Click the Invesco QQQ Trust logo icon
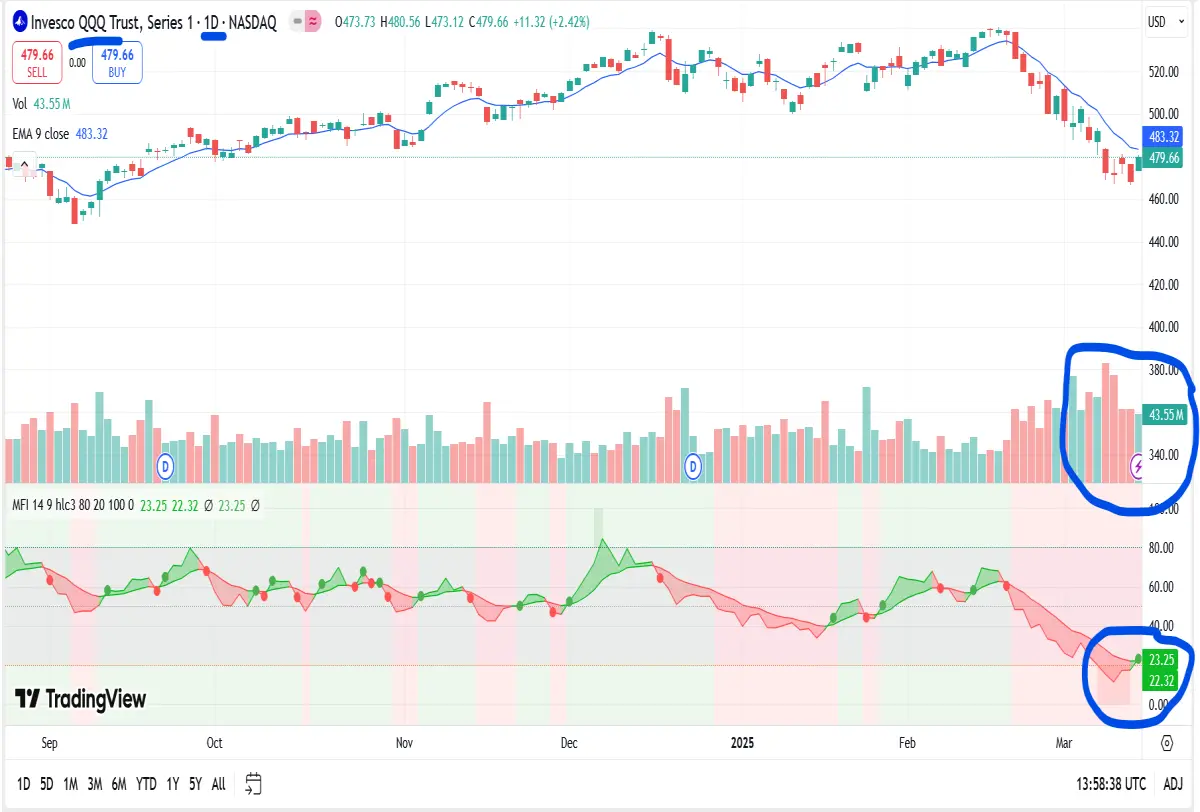Viewport: 1200px width, 812px height. pyautogui.click(x=19, y=21)
